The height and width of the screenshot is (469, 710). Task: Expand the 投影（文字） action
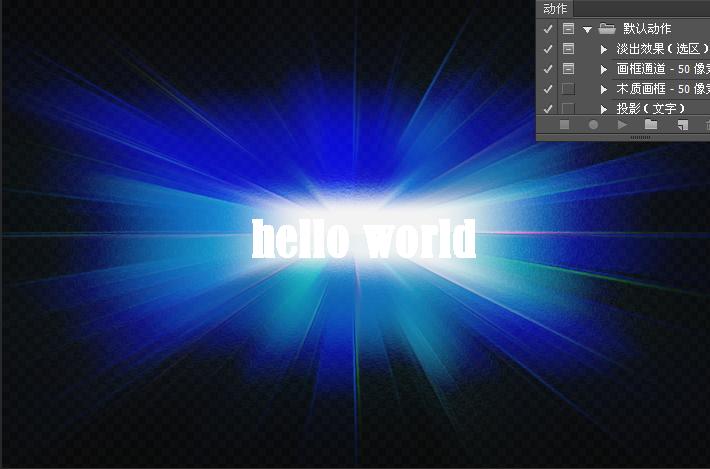pos(604,109)
